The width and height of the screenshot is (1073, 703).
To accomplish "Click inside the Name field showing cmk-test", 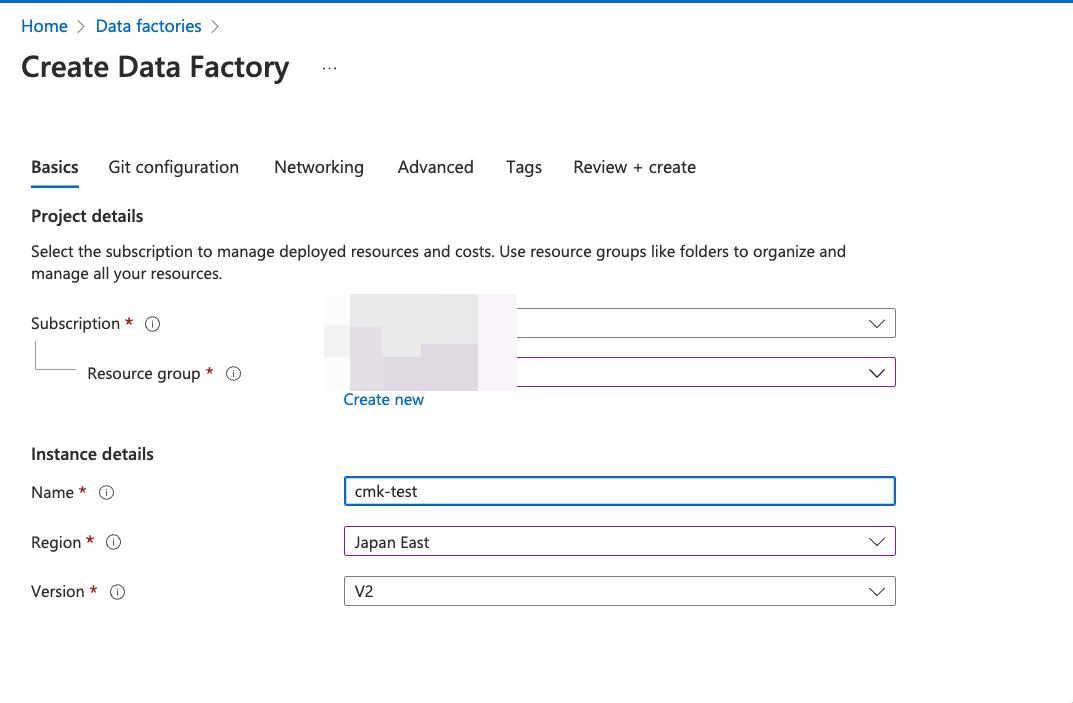I will click(x=620, y=491).
